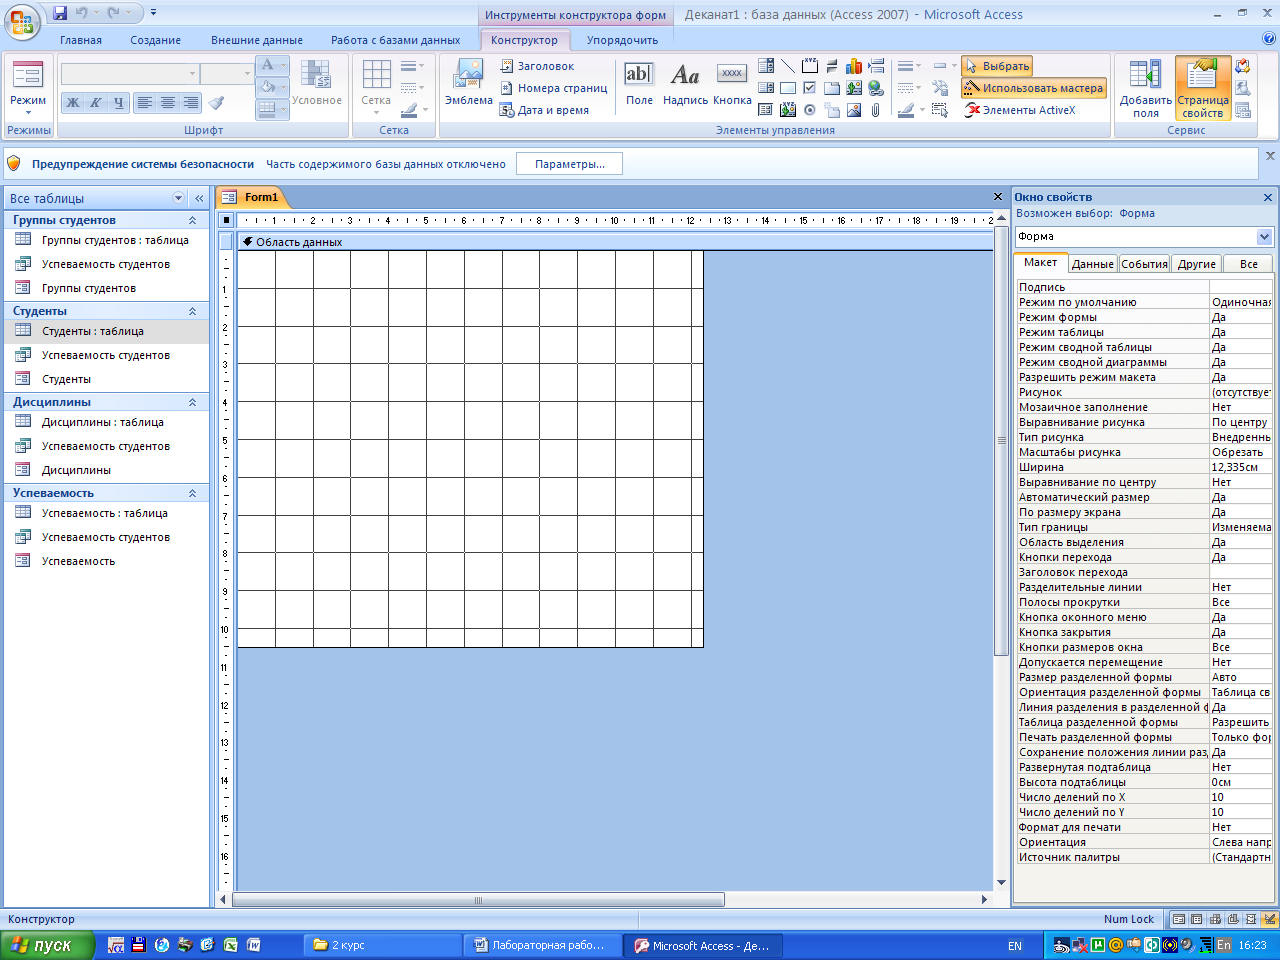1280x960 pixels.
Task: Open the font size combo box
Action: pyautogui.click(x=226, y=74)
